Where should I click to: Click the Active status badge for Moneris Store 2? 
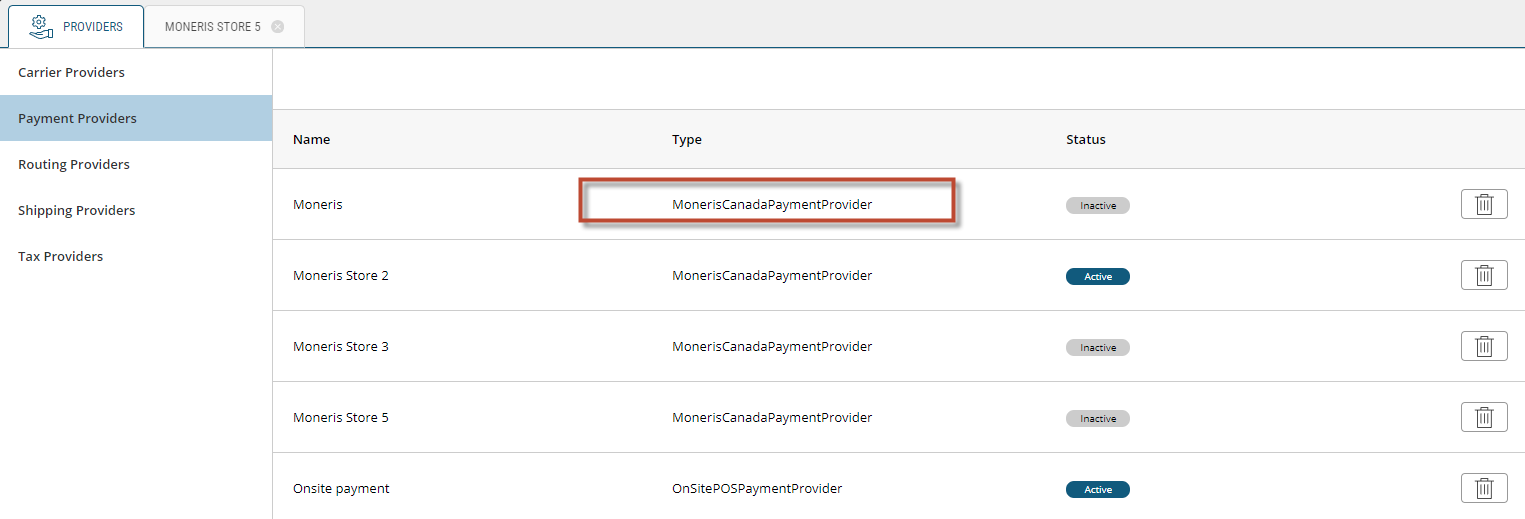pos(1097,276)
